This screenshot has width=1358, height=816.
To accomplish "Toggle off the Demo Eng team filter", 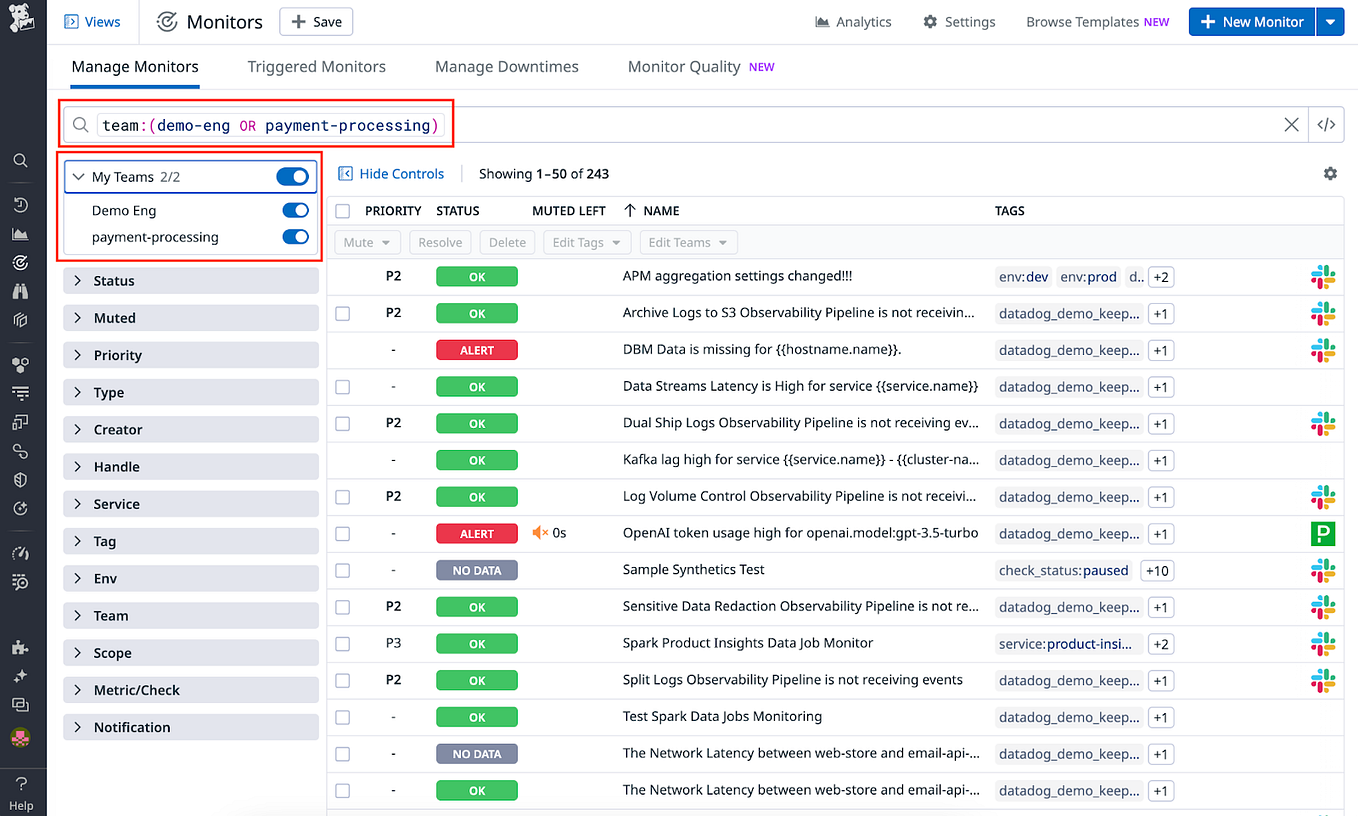I will click(295, 210).
